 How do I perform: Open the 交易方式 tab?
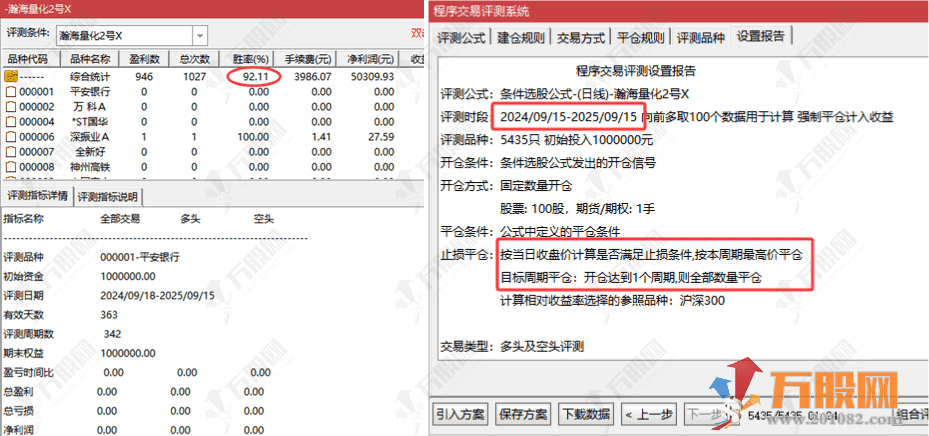click(581, 37)
